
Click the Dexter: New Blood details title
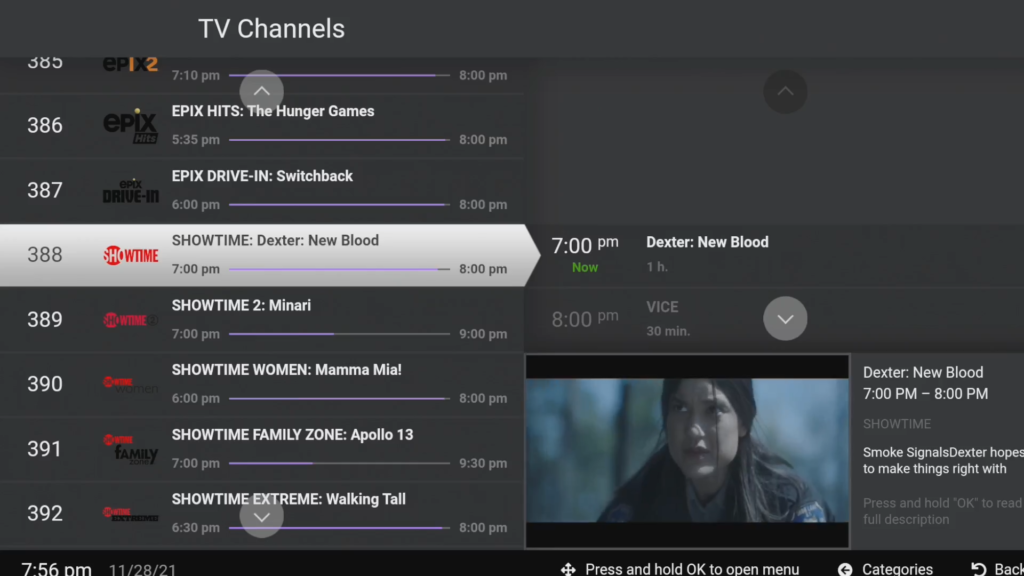pyautogui.click(x=923, y=372)
